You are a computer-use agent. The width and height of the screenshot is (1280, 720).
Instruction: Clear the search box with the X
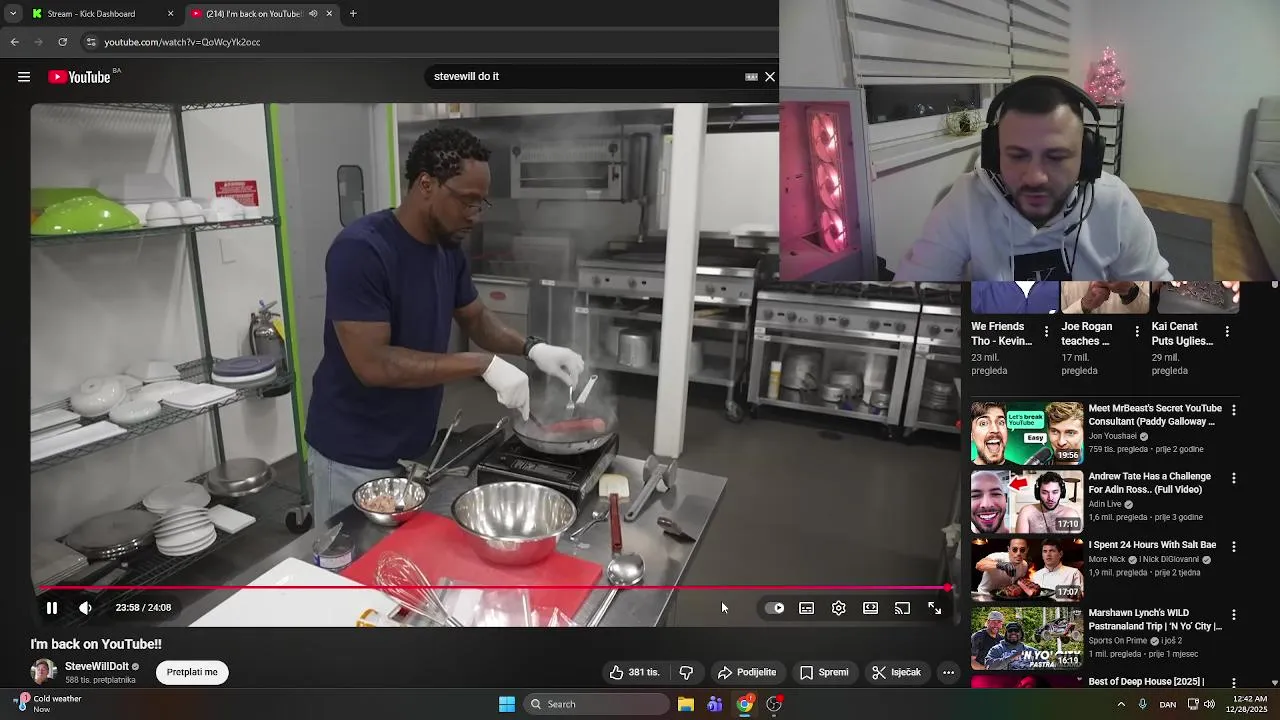pos(770,77)
